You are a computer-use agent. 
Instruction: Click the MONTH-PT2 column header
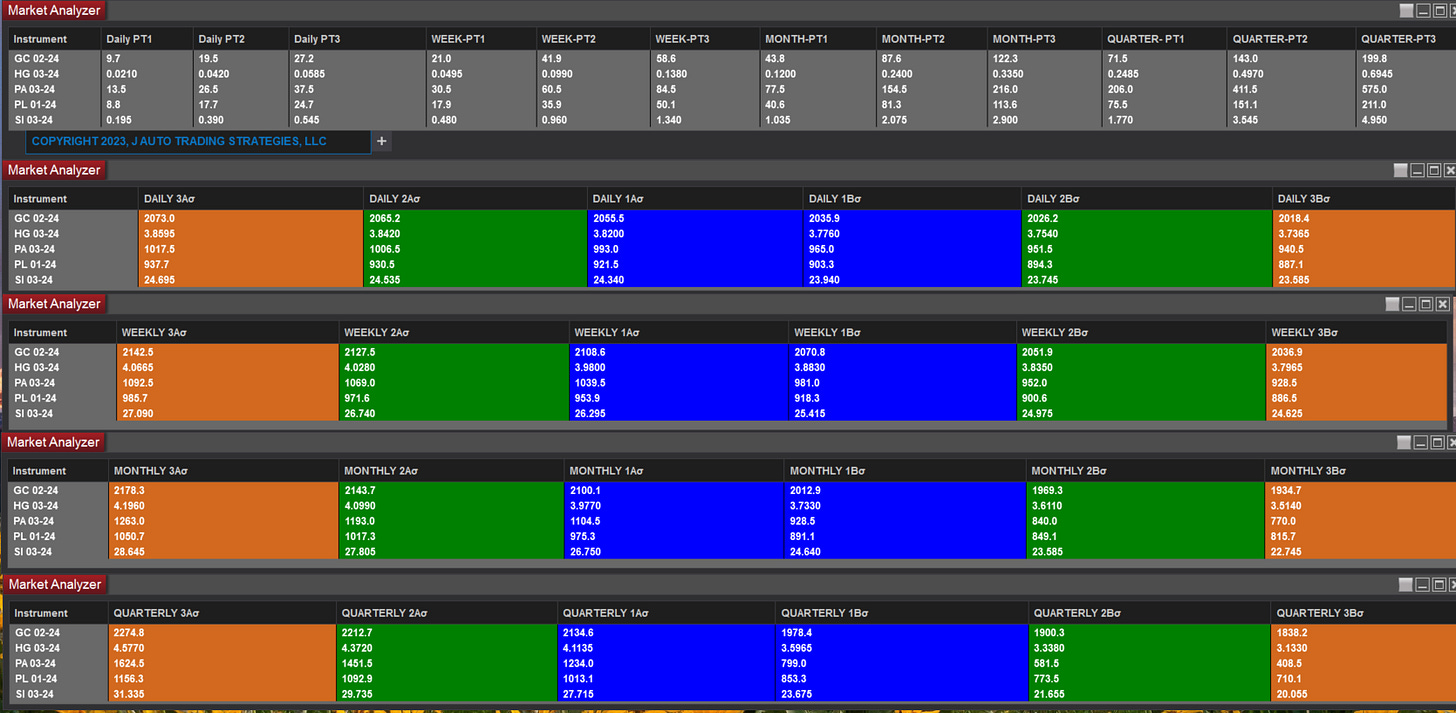[x=930, y=39]
